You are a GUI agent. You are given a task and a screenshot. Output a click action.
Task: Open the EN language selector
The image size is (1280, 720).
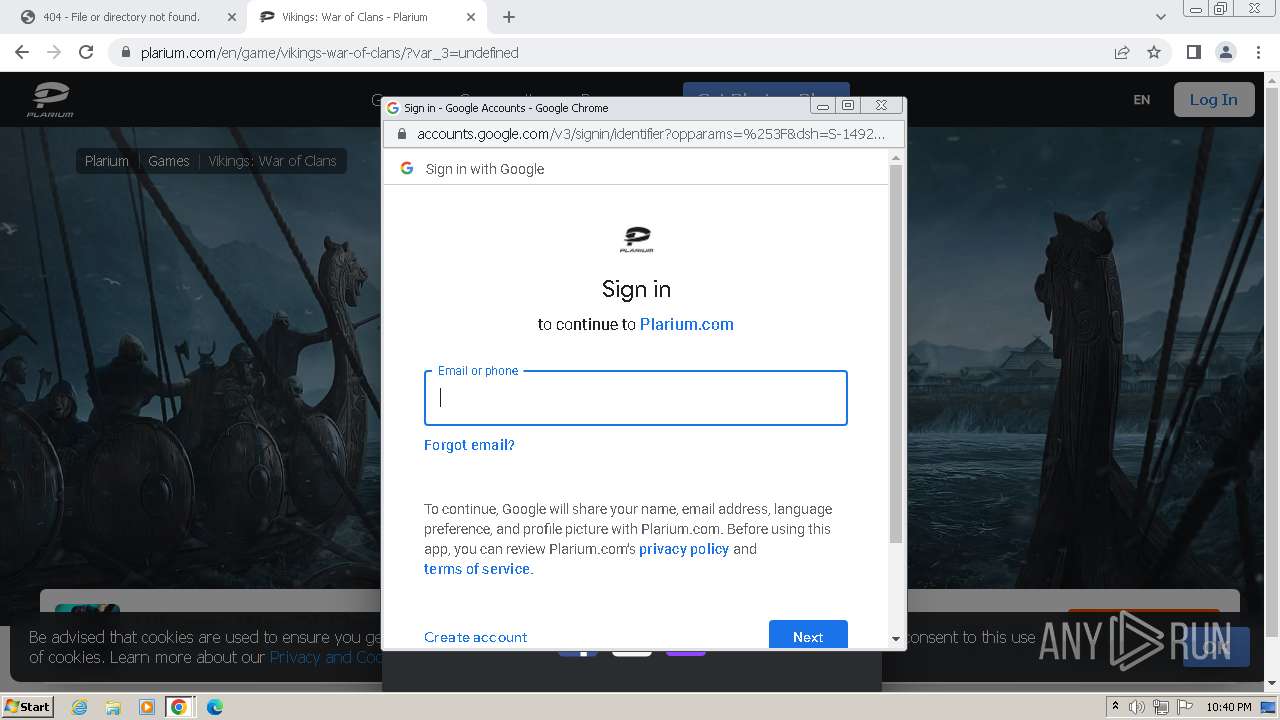(x=1142, y=100)
